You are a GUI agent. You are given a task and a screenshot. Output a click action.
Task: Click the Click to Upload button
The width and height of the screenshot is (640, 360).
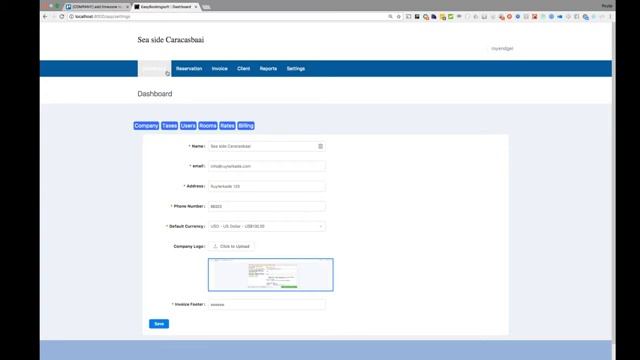point(231,246)
